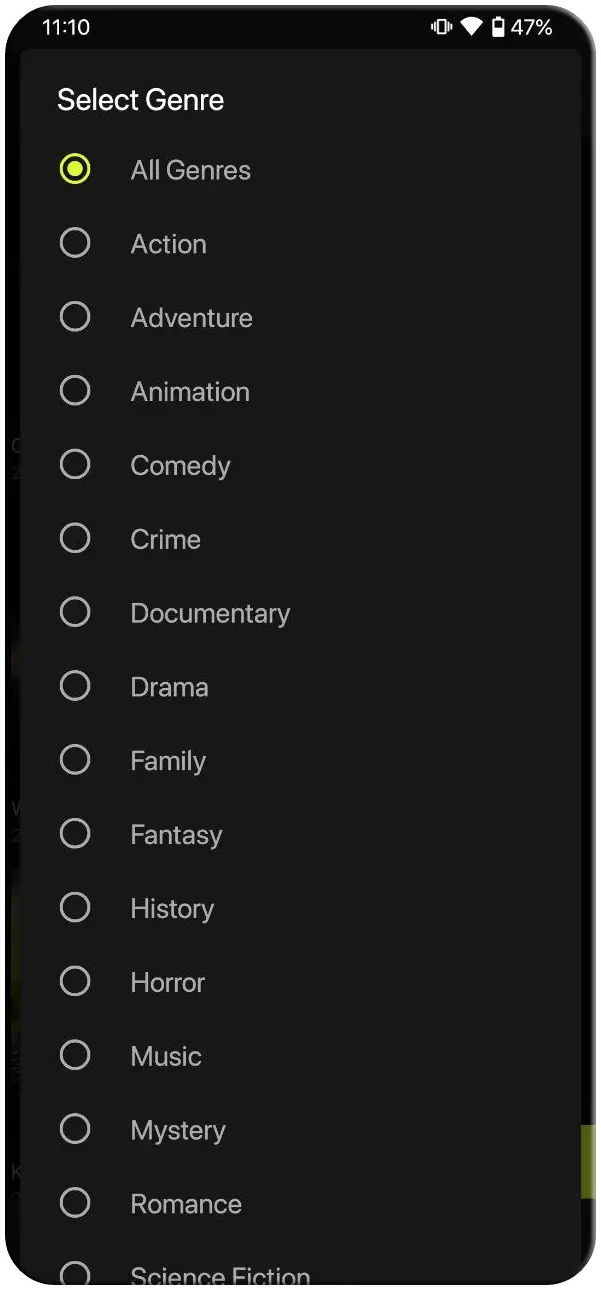Select the Music genre radio button
Image resolution: width=601 pixels, height=1290 pixels.
75,1056
